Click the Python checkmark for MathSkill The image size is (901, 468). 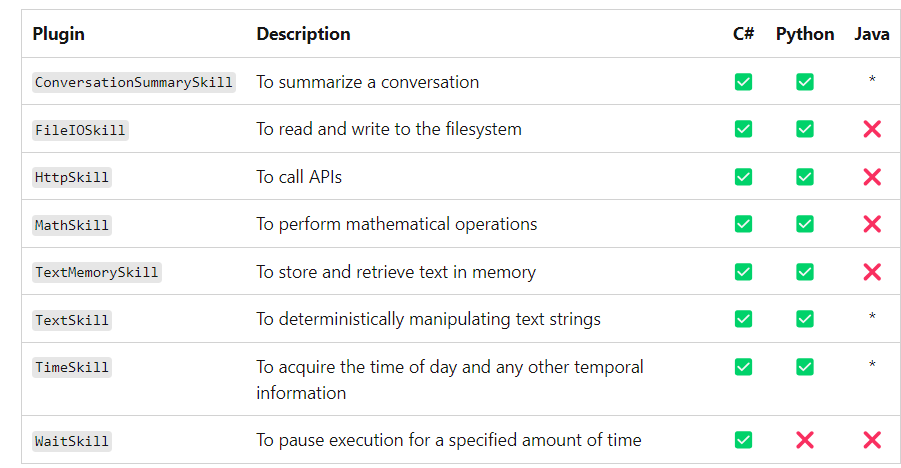point(804,224)
